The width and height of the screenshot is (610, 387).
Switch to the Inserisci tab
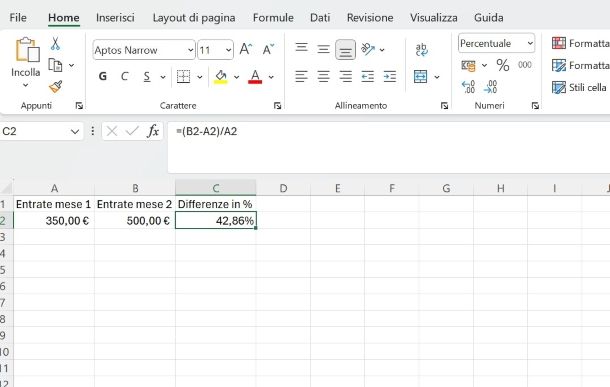pyautogui.click(x=115, y=18)
